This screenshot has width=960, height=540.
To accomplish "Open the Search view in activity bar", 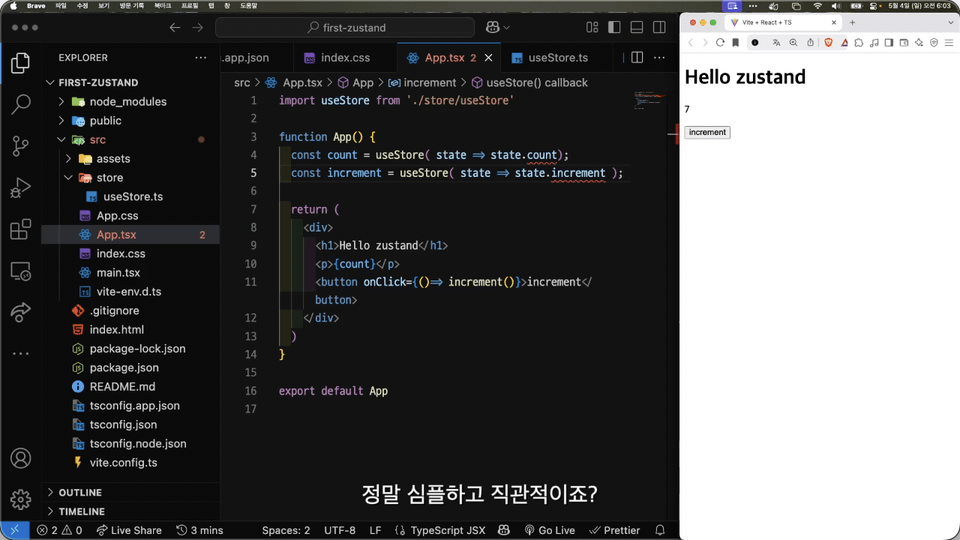I will 20,104.
